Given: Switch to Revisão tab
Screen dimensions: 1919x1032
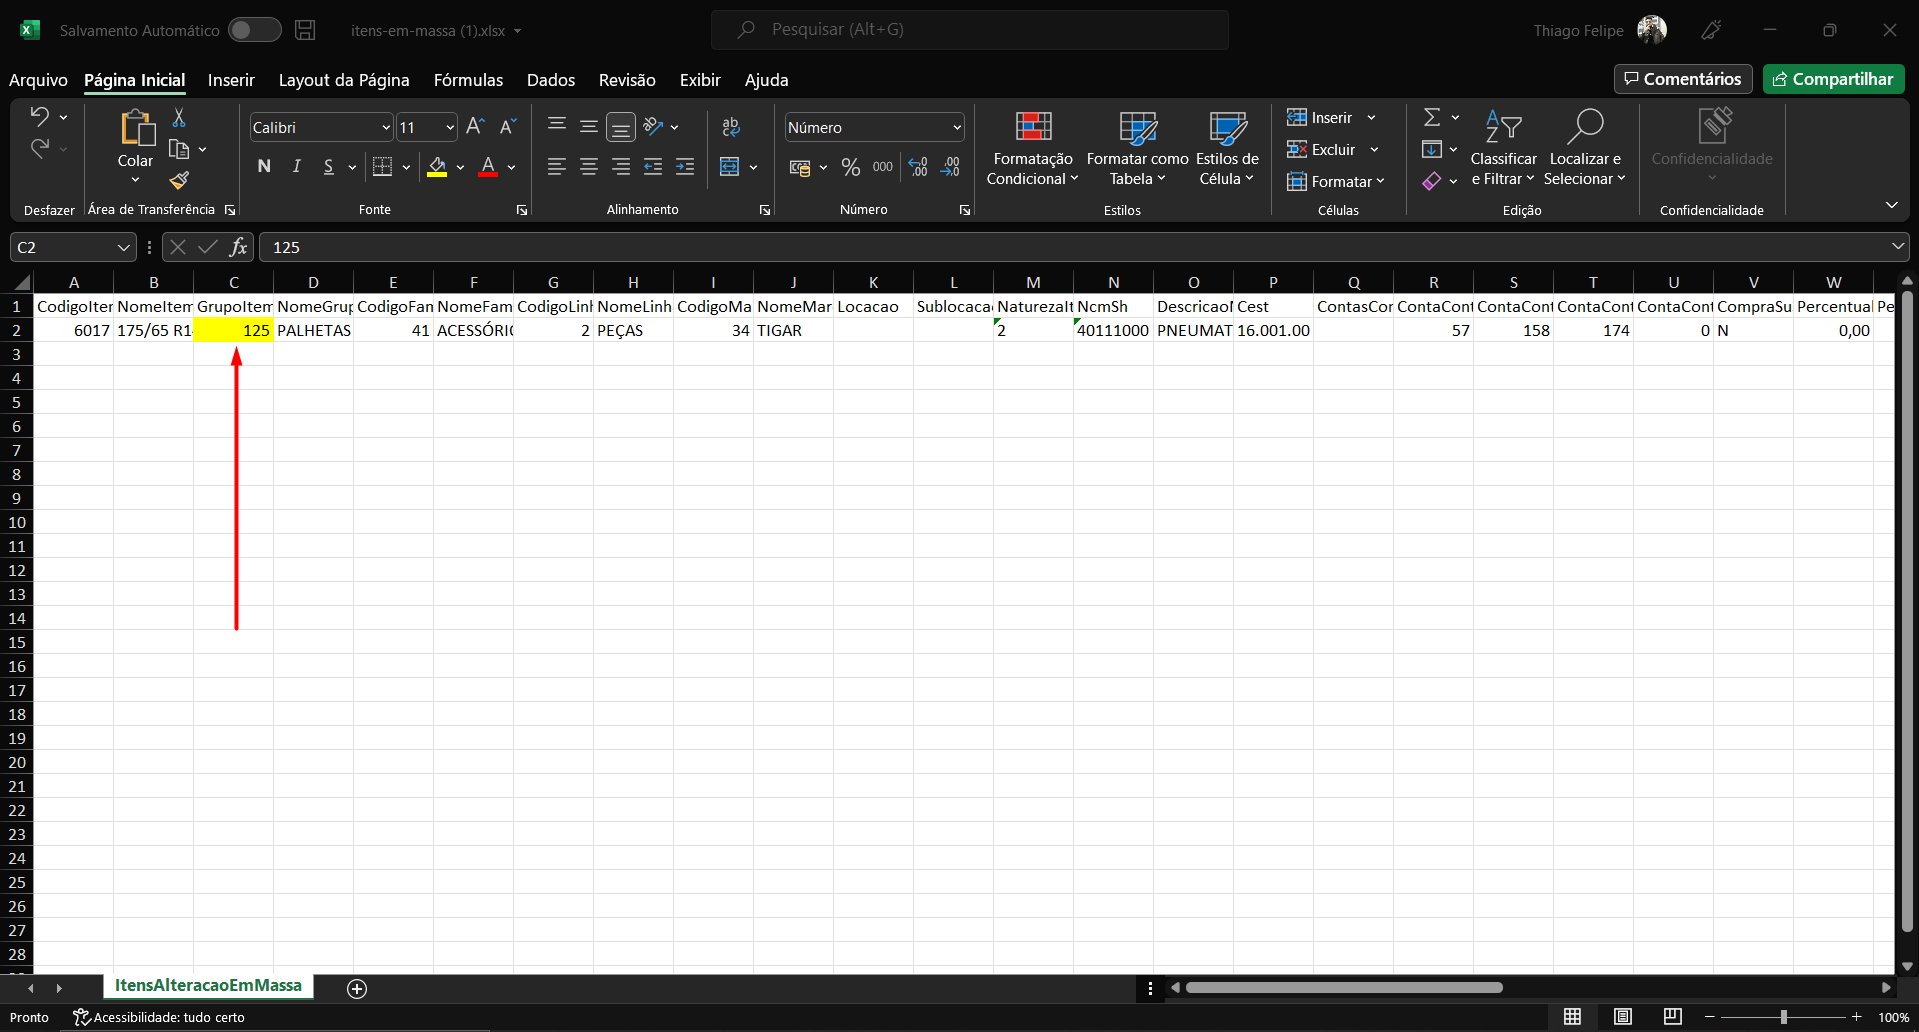Looking at the screenshot, I should click(x=627, y=80).
